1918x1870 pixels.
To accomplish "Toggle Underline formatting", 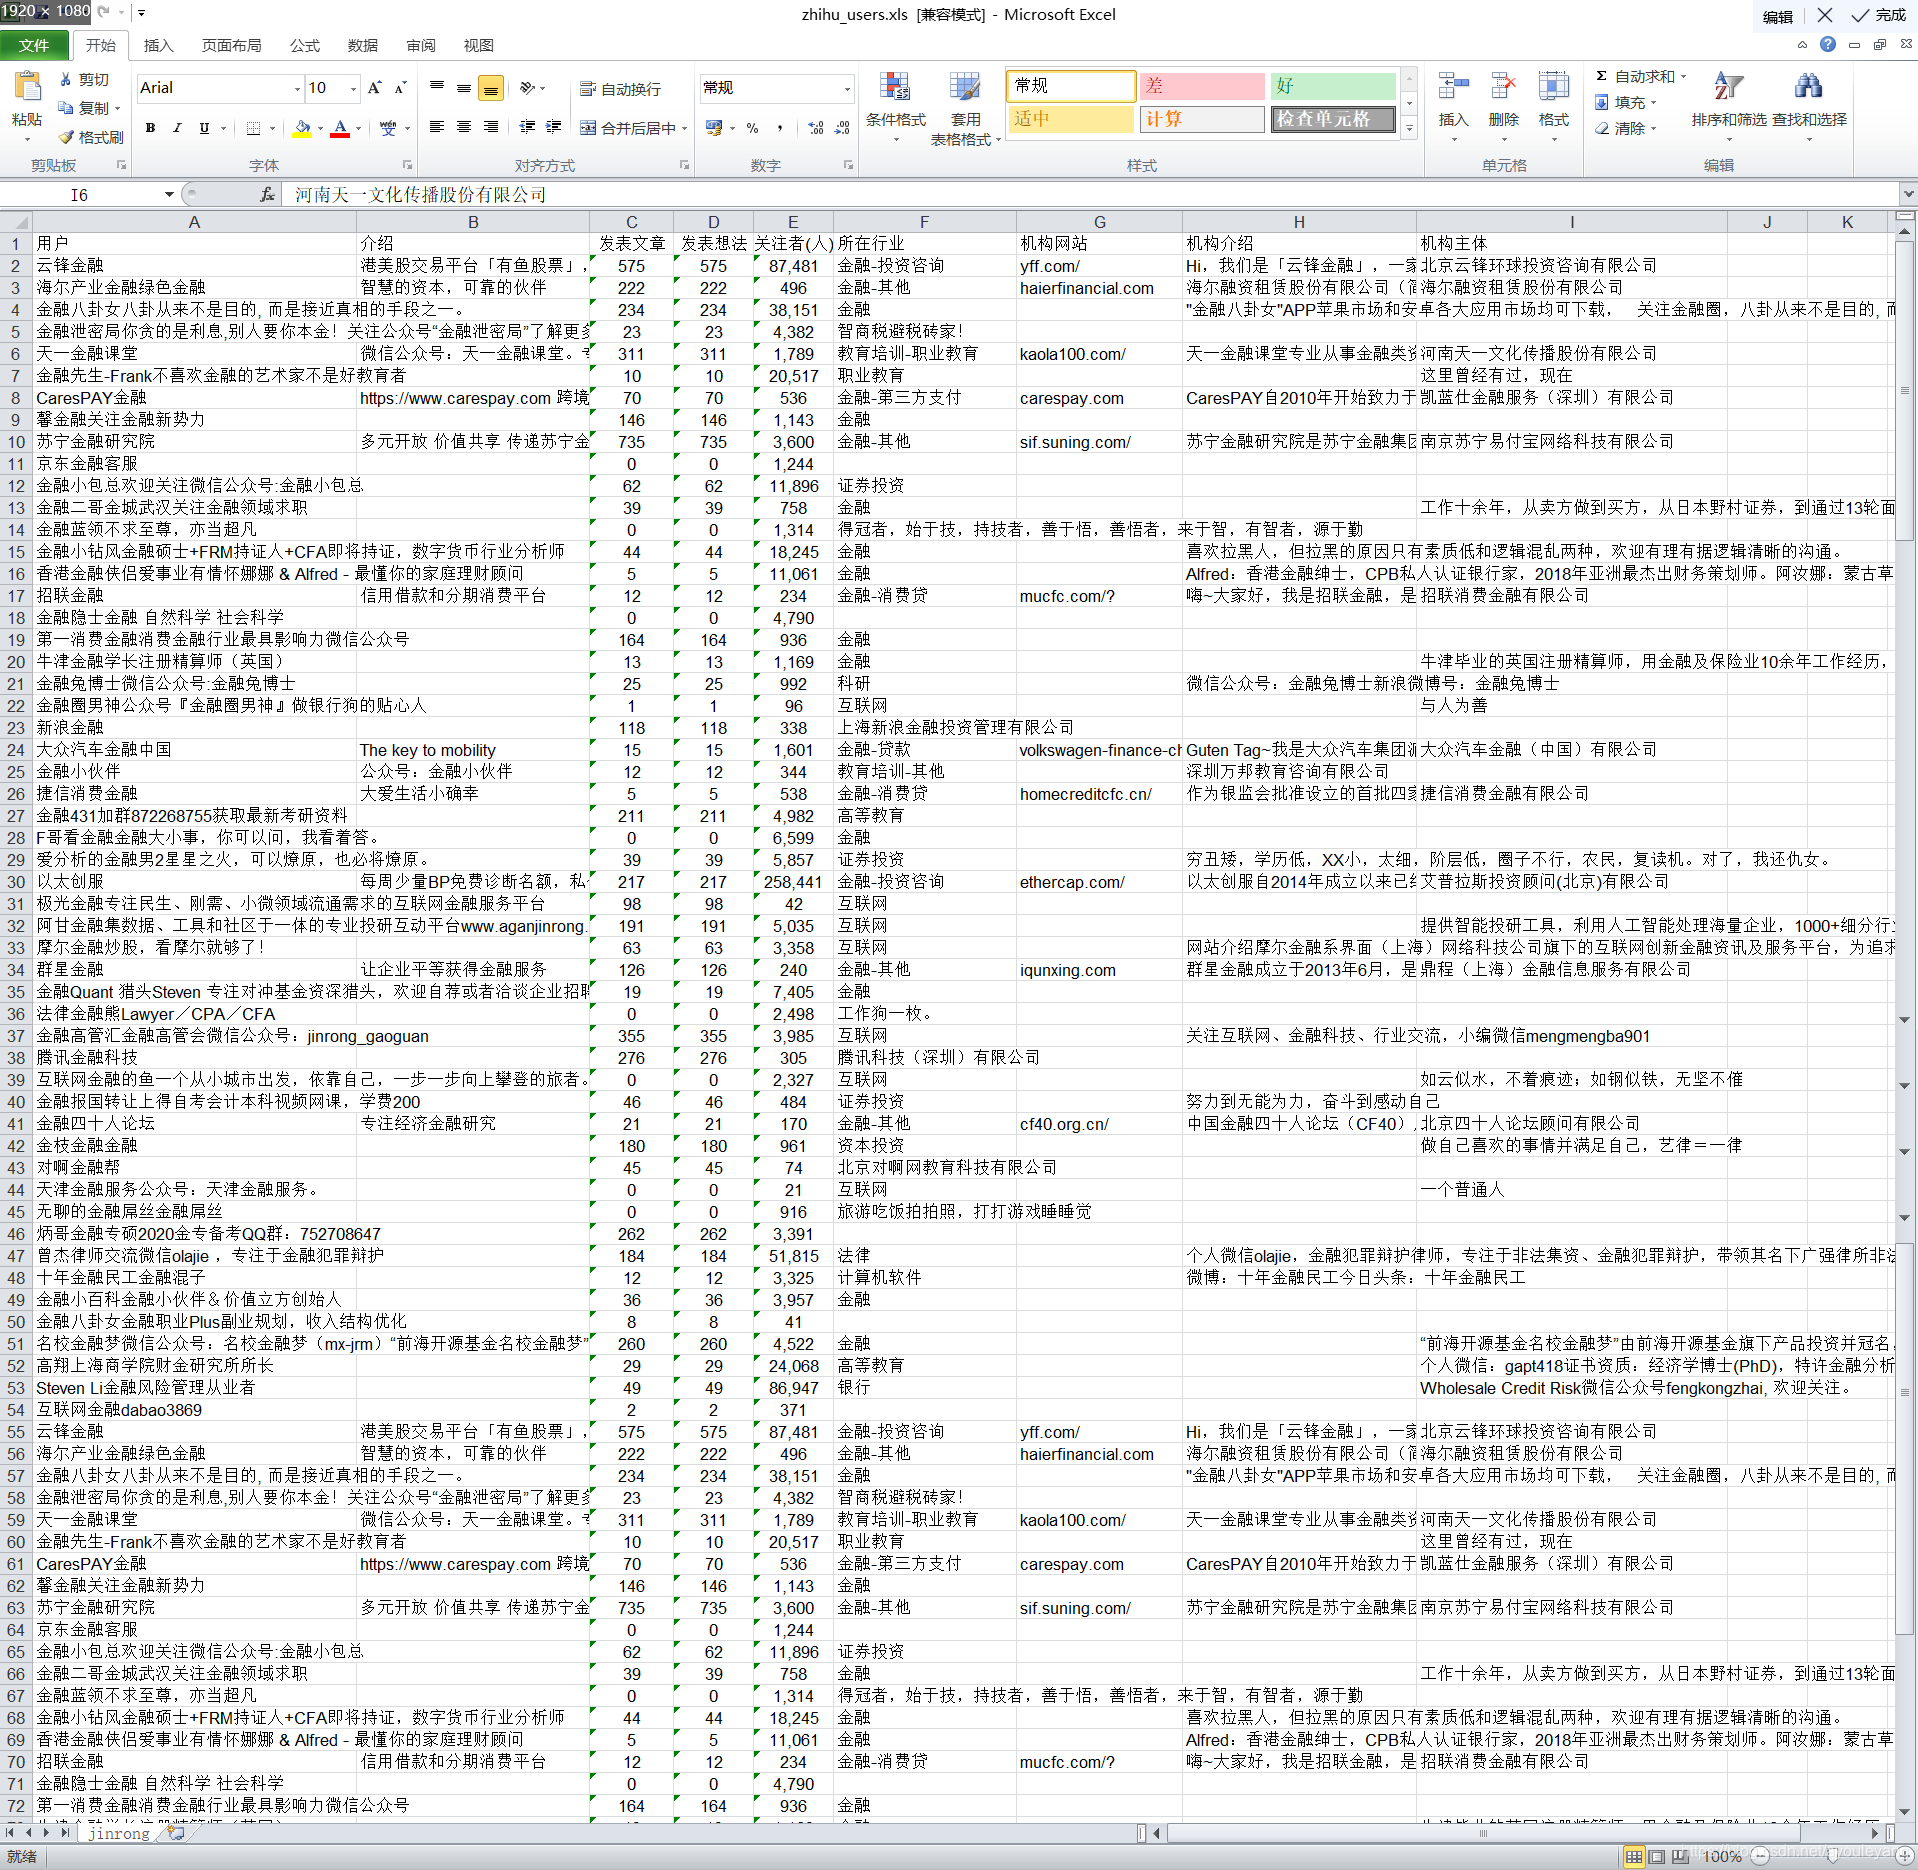I will click(204, 128).
